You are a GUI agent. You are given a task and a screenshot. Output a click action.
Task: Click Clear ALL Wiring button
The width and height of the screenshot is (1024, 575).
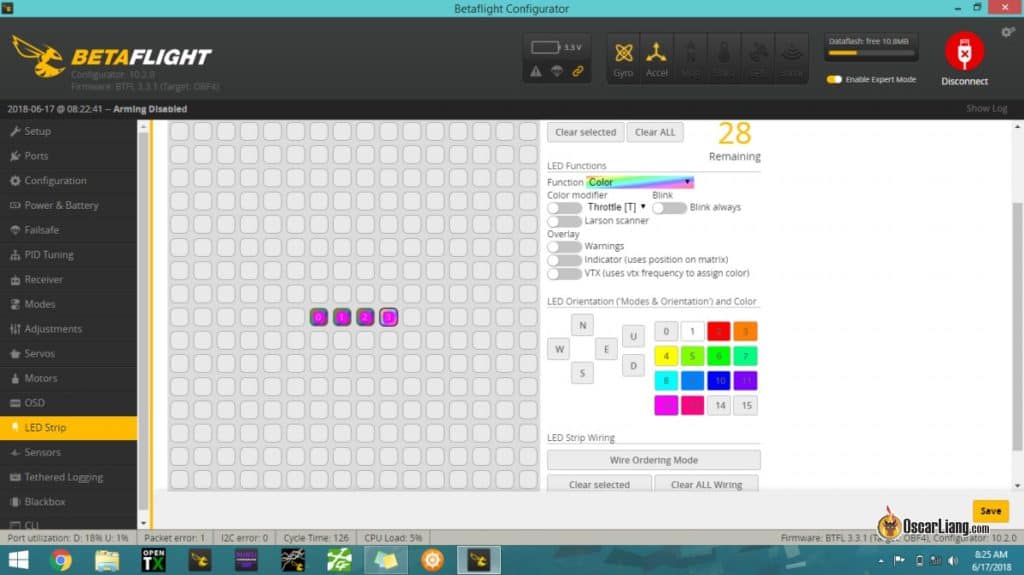point(707,484)
